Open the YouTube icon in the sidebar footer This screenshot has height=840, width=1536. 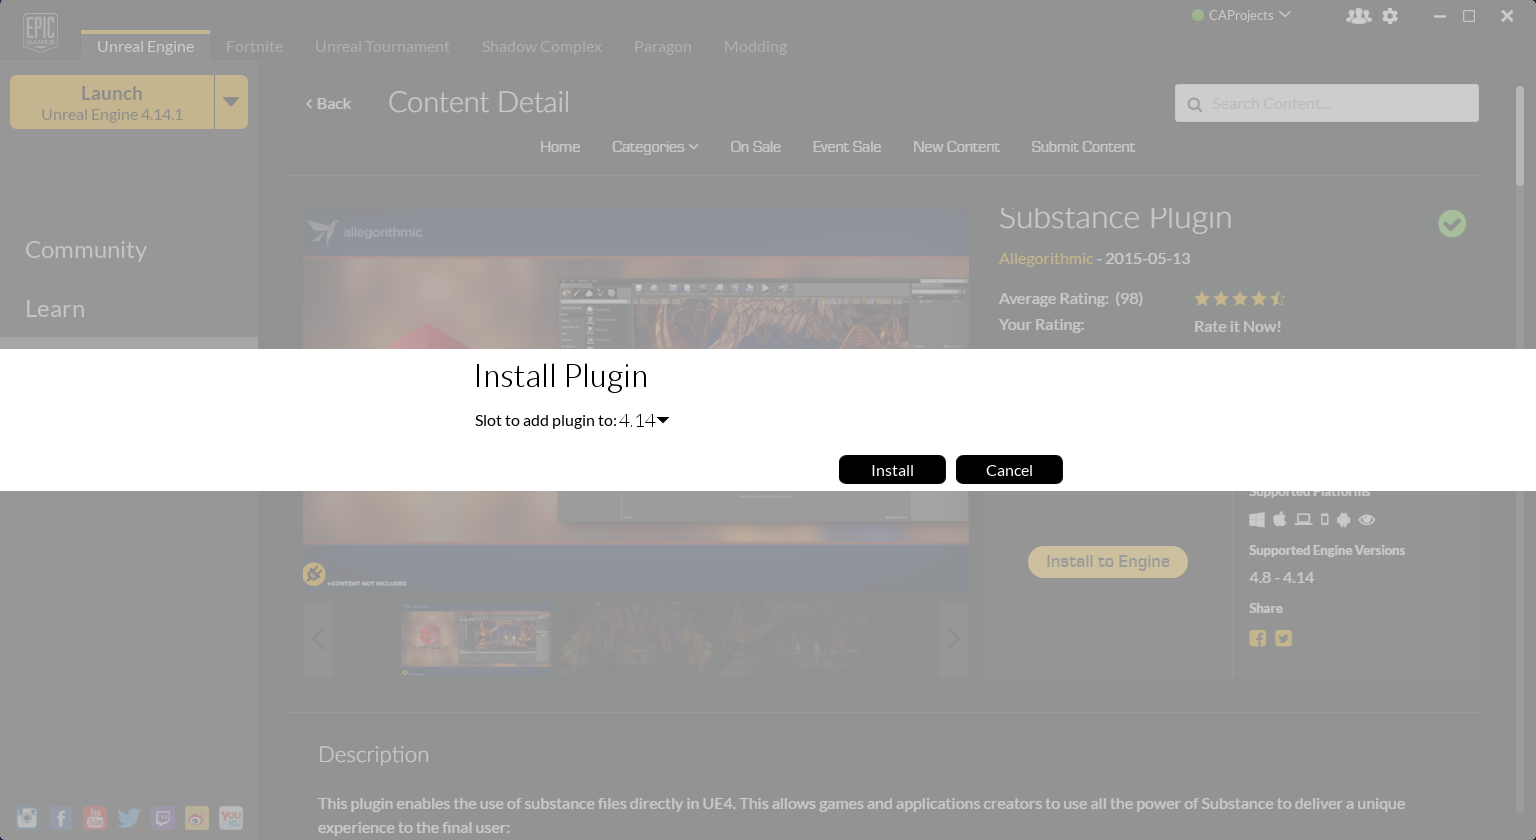(95, 818)
